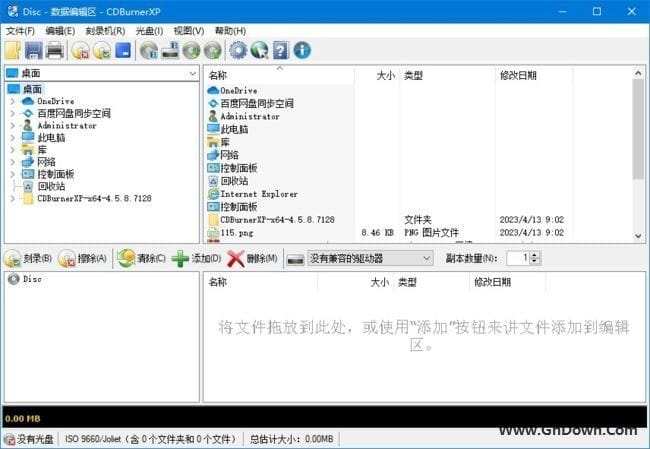Click the burn disc toolbar icon with green check
Viewport: 650px width, 449px height.
click(x=102, y=50)
